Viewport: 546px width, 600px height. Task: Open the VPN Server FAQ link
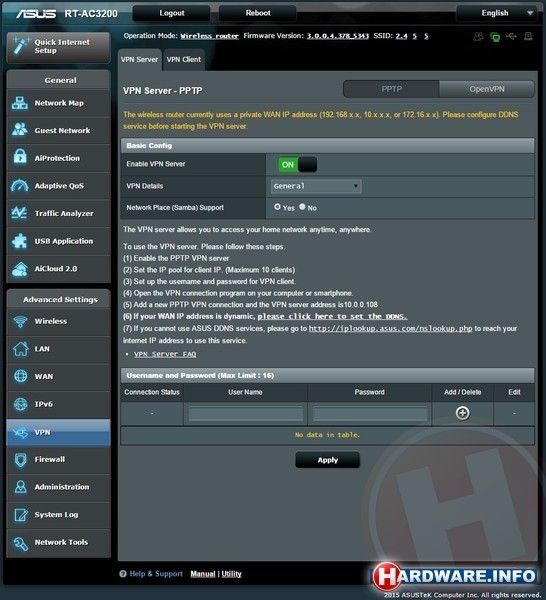coord(165,354)
